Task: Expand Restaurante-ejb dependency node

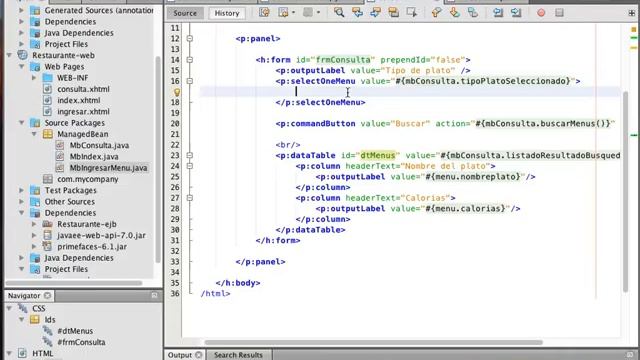Action: click(34, 224)
